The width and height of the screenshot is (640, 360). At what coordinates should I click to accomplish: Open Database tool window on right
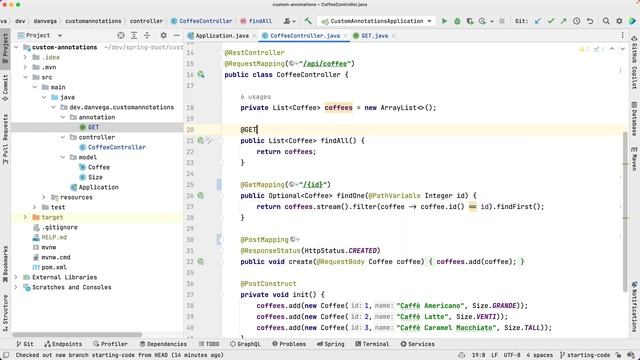(634, 118)
